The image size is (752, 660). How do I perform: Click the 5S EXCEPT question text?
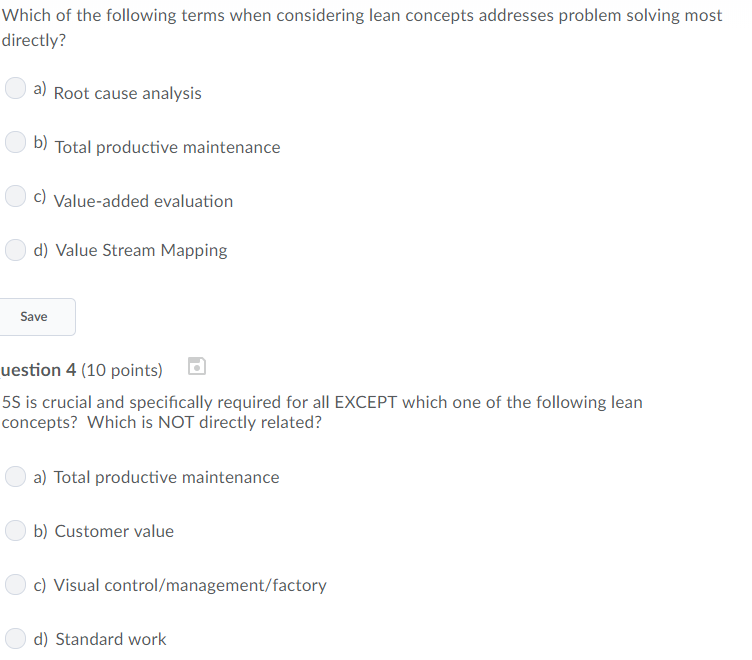click(x=322, y=412)
